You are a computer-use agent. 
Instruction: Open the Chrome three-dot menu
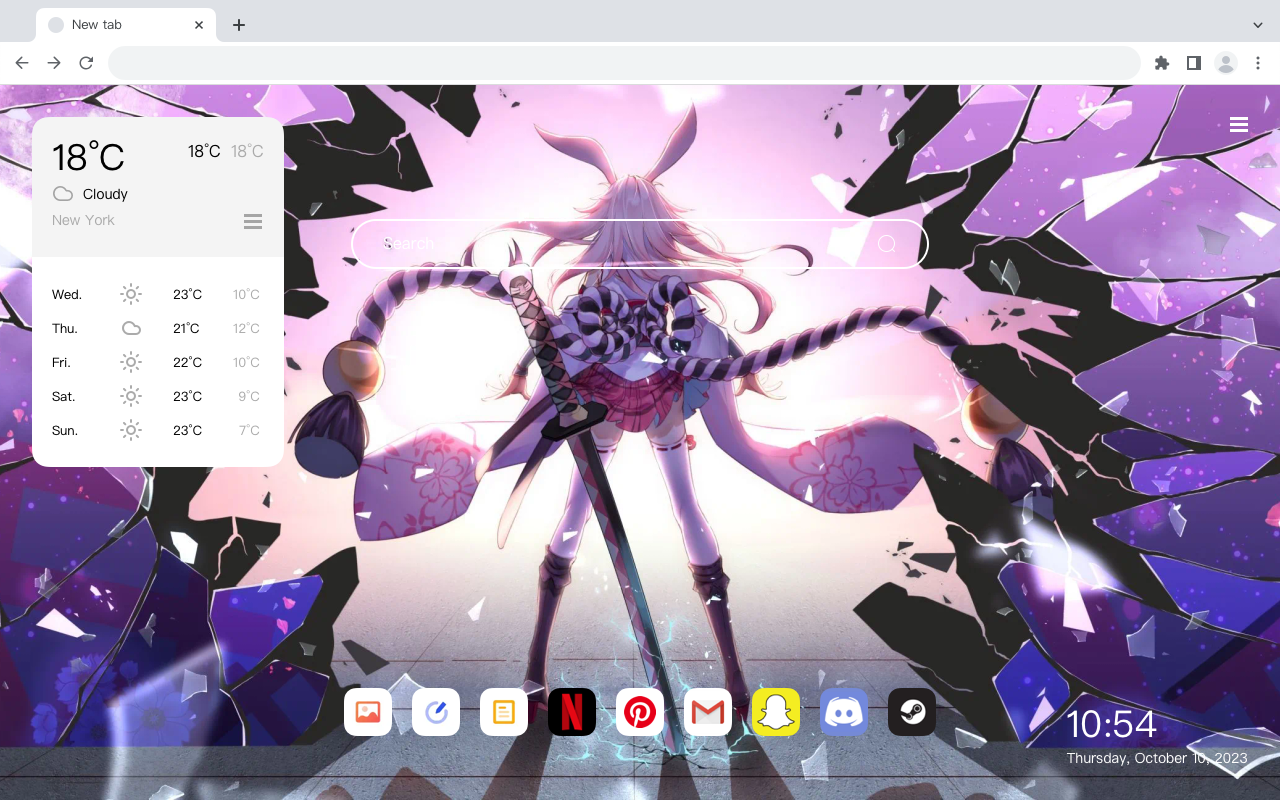coord(1258,63)
